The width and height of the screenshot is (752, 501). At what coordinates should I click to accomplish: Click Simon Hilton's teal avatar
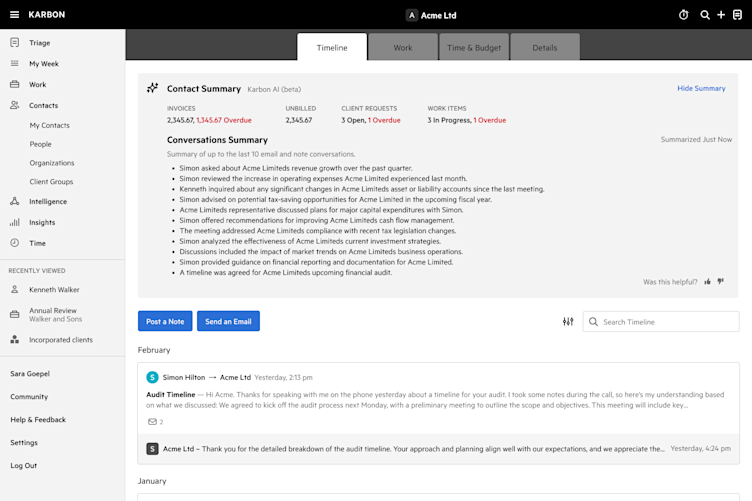coord(153,377)
